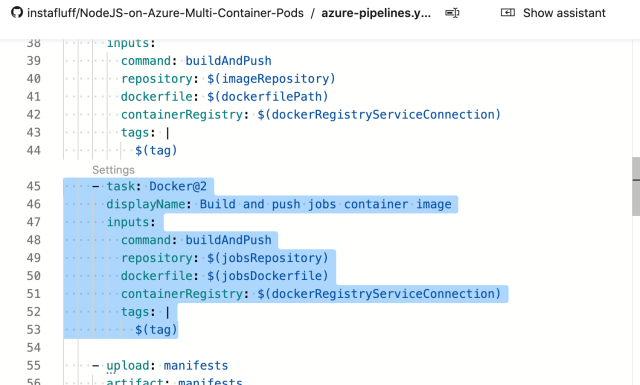Click the azure-pipelines.y... file name
Screen dimensions: 640x385
pos(376,13)
